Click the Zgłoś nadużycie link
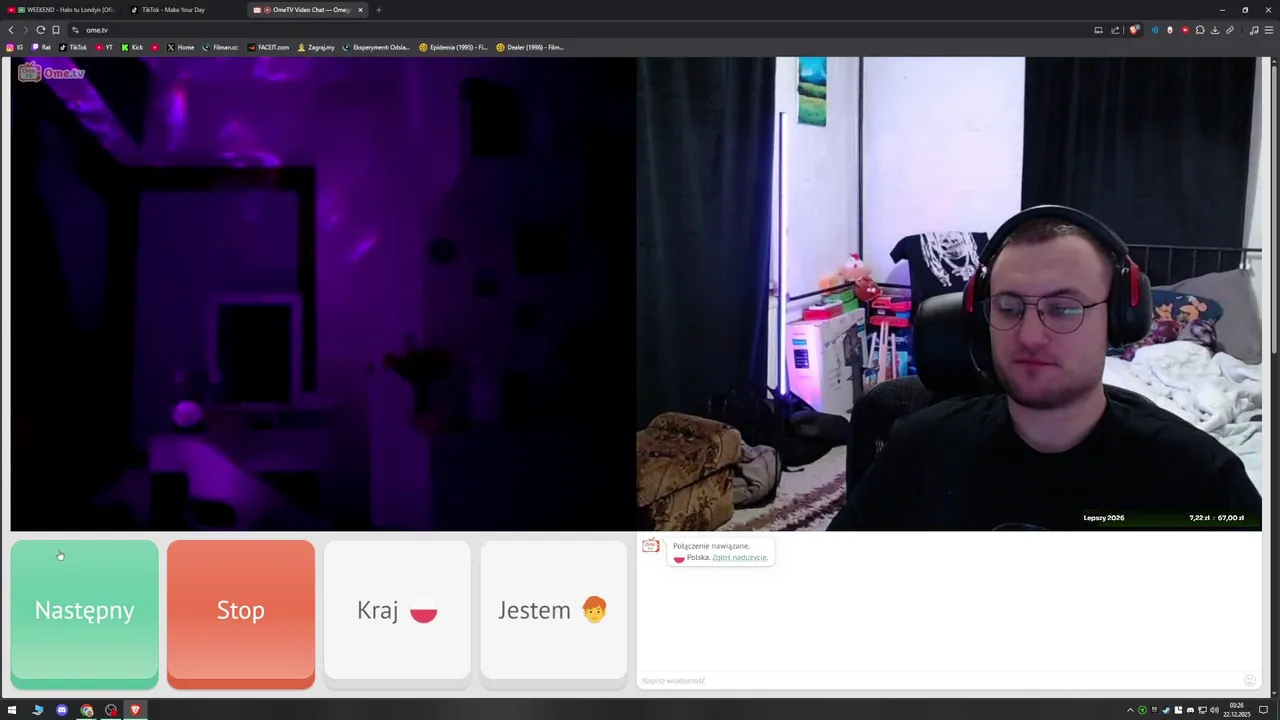 740,557
